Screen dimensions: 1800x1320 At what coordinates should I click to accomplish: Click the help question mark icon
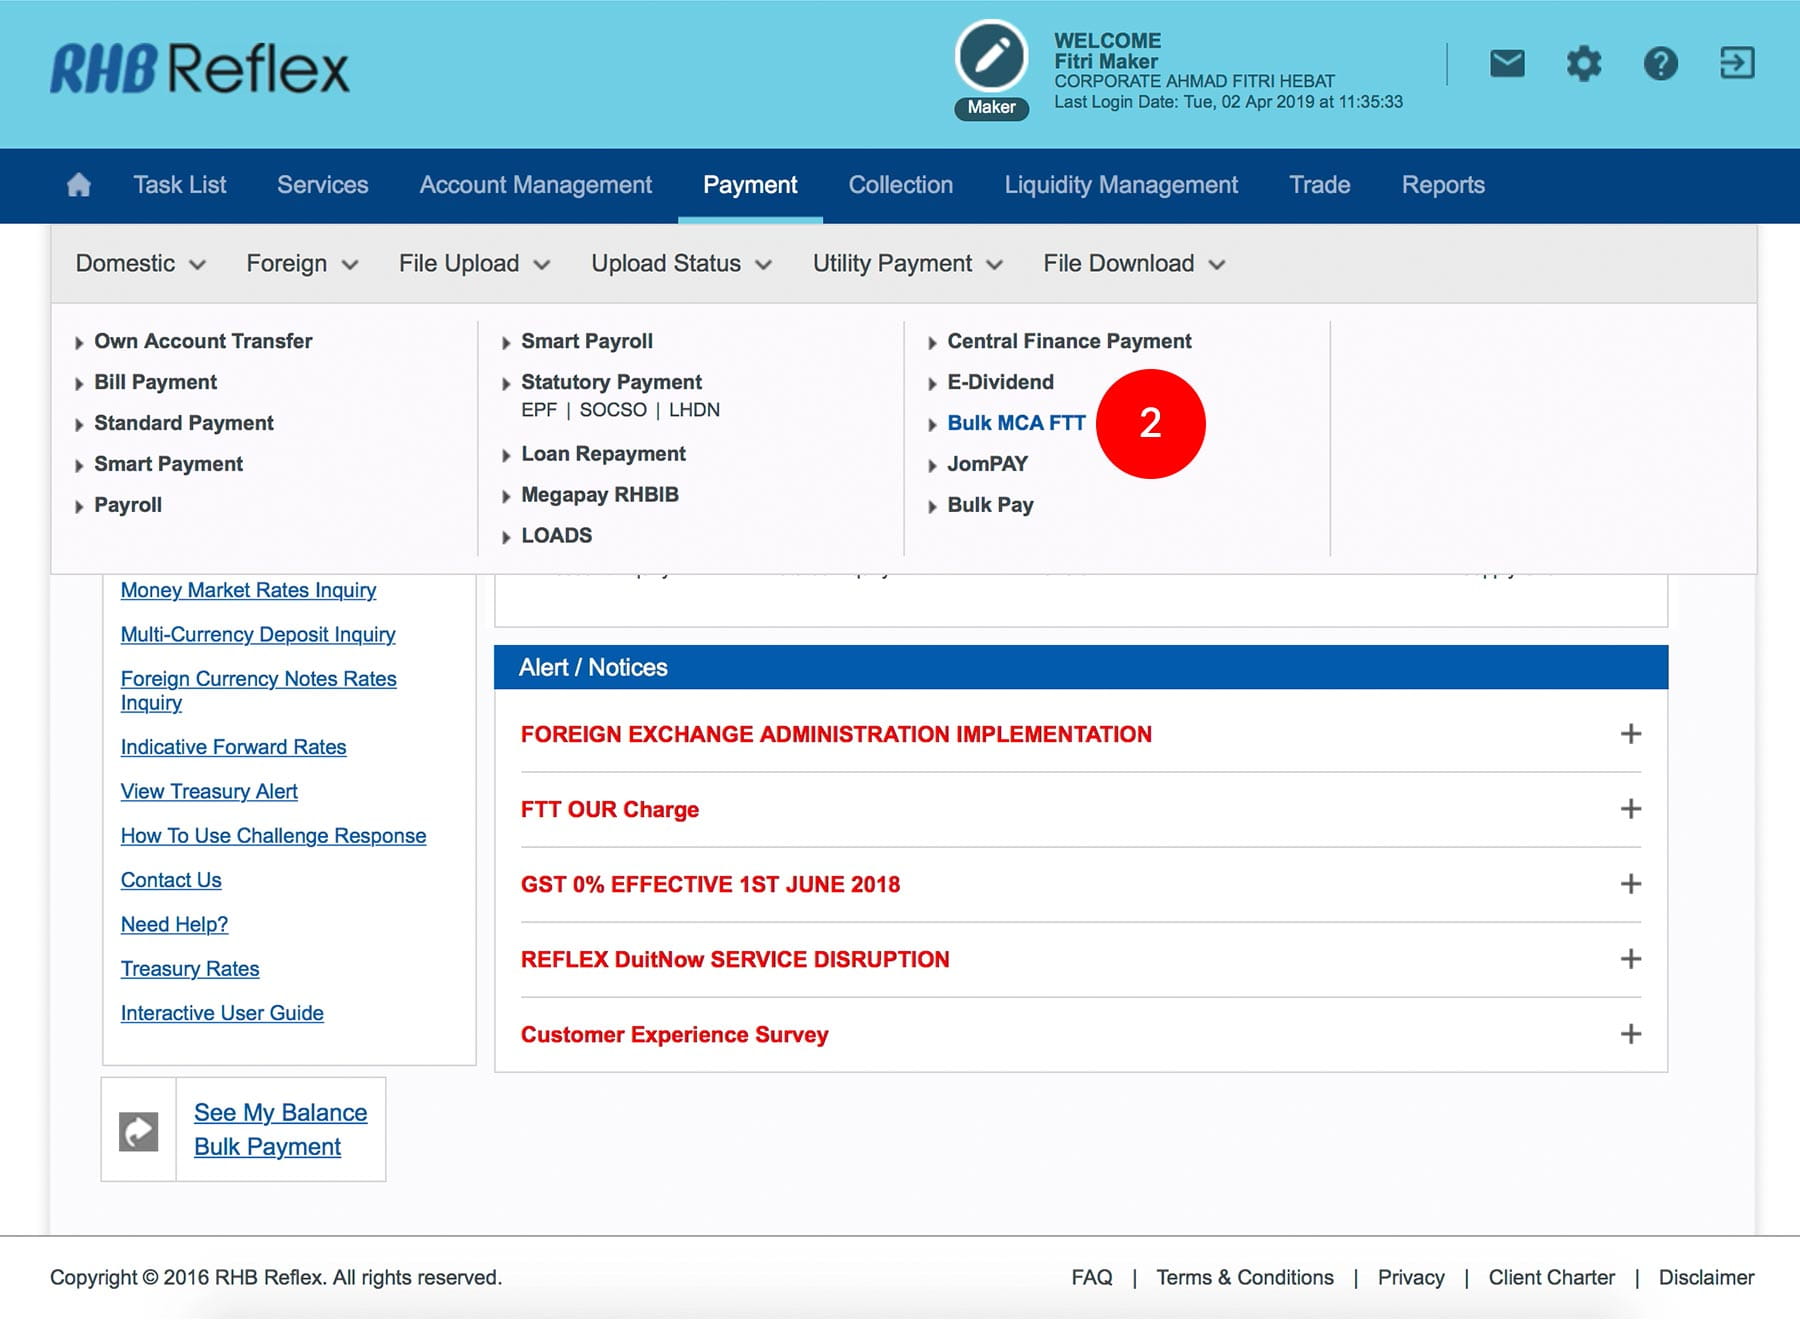pos(1660,64)
